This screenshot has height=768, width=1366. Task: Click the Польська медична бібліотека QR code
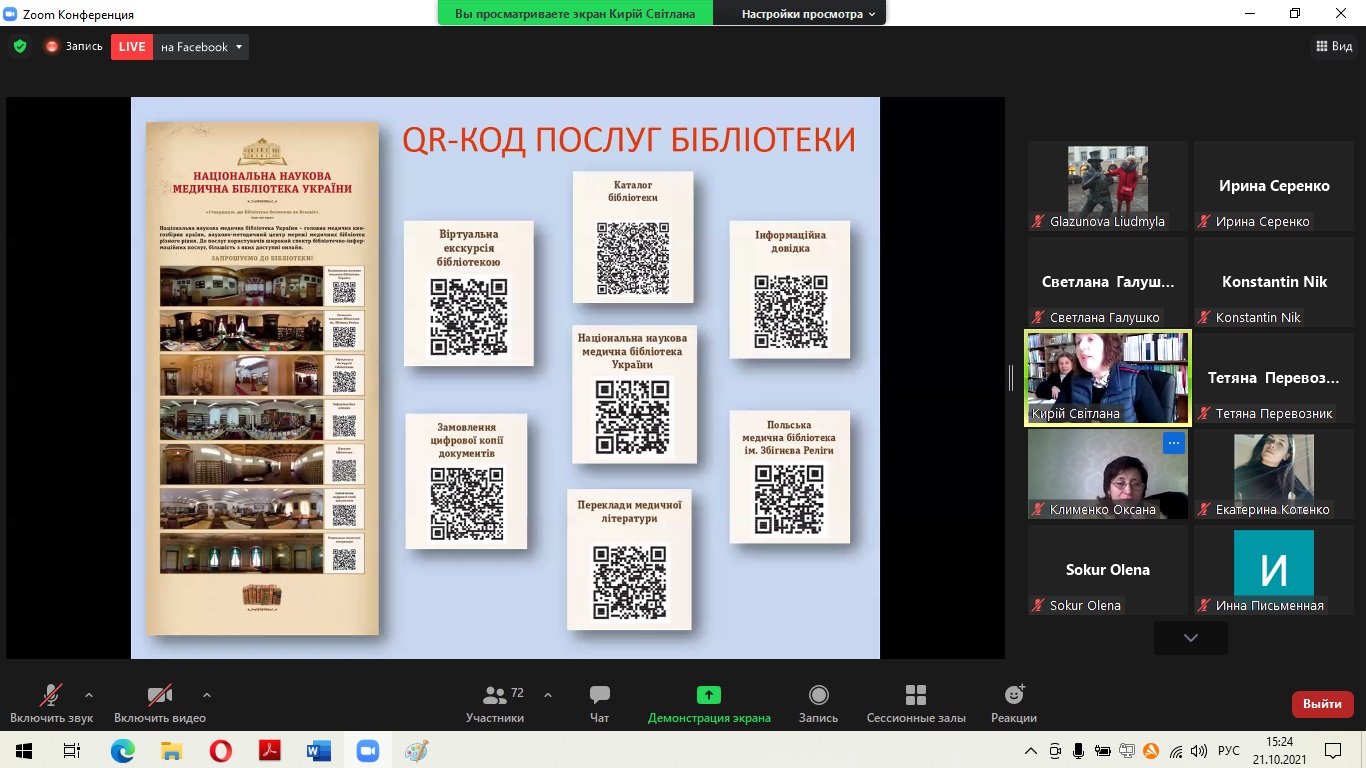point(789,500)
